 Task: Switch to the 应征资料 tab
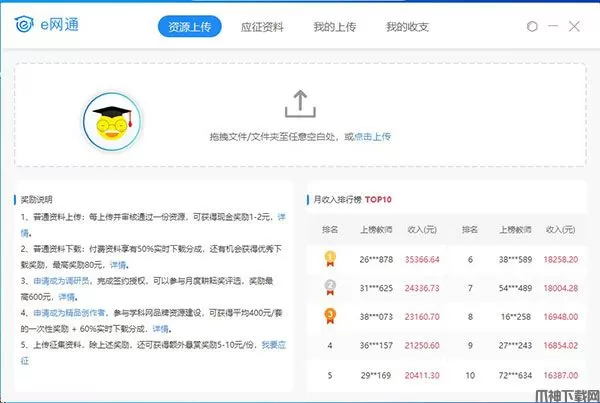(x=260, y=27)
